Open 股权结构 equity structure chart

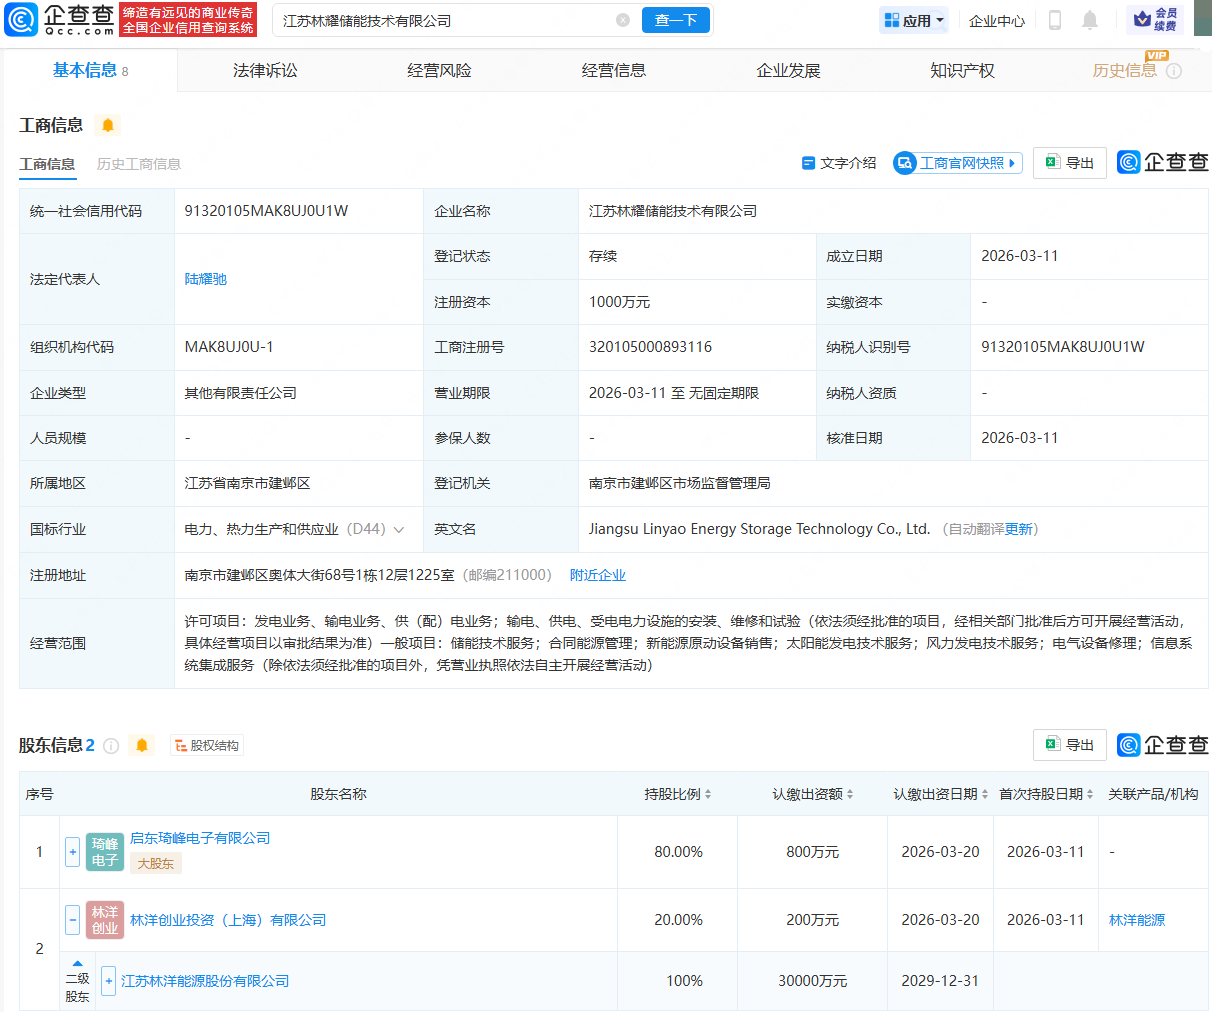point(206,745)
